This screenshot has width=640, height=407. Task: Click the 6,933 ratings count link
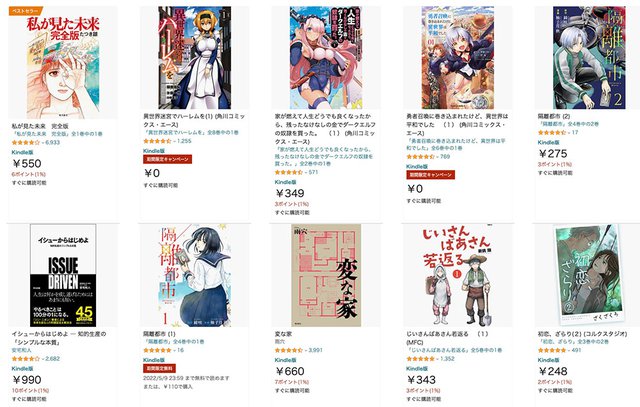pos(53,142)
